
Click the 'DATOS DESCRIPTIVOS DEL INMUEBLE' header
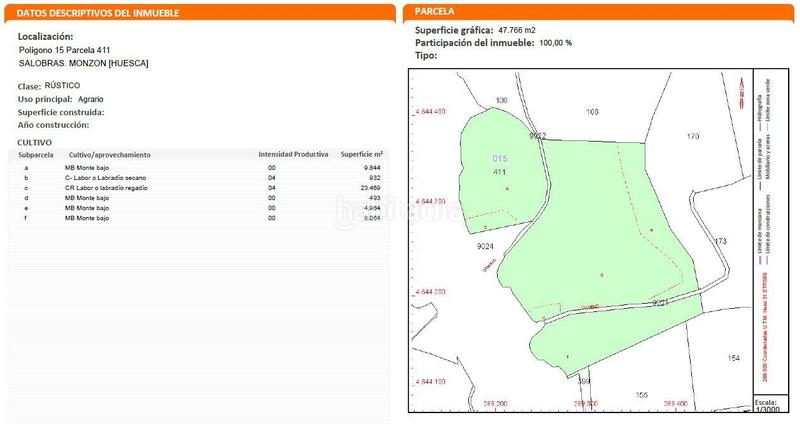(98, 13)
